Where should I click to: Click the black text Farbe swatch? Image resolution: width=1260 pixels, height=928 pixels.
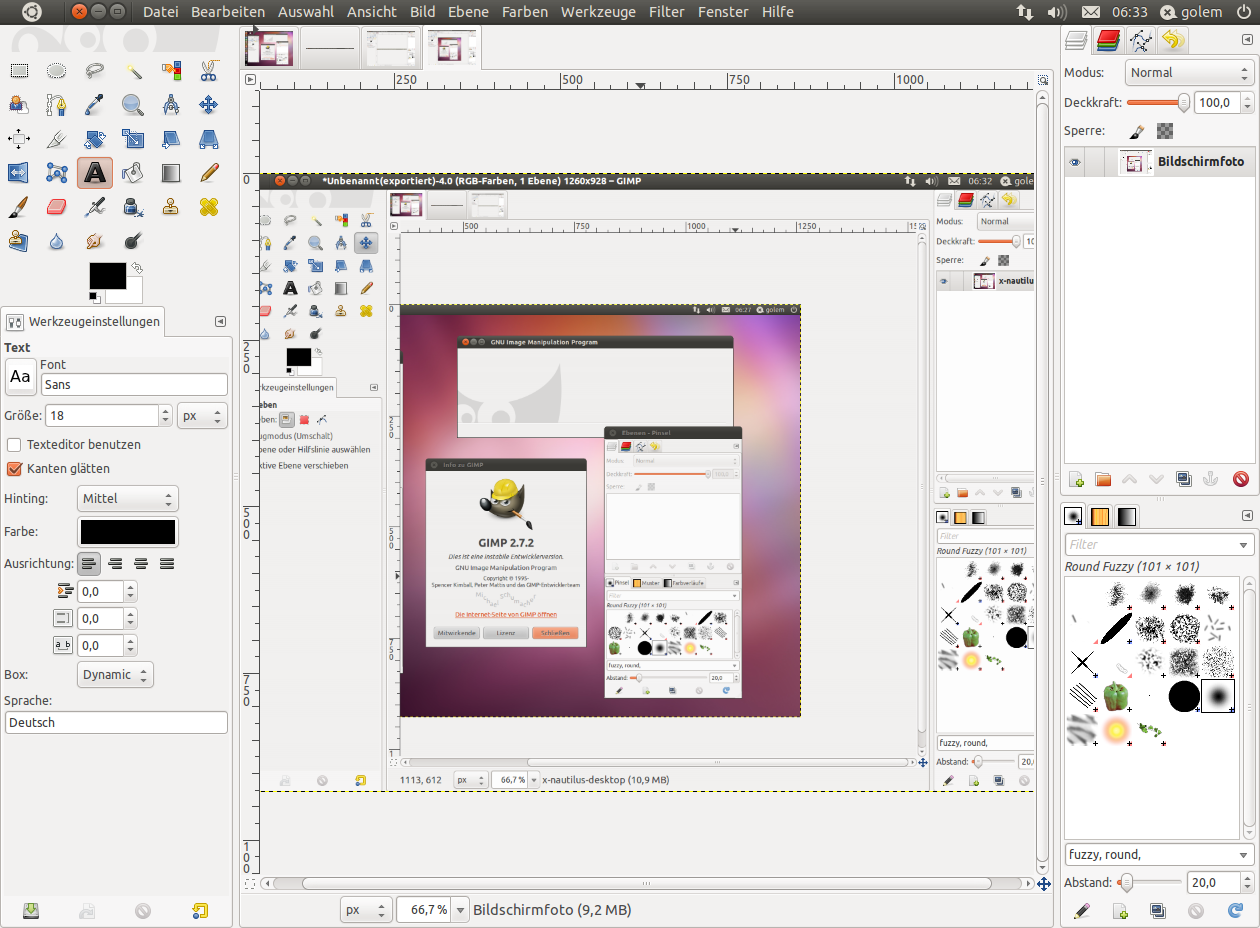[x=128, y=532]
